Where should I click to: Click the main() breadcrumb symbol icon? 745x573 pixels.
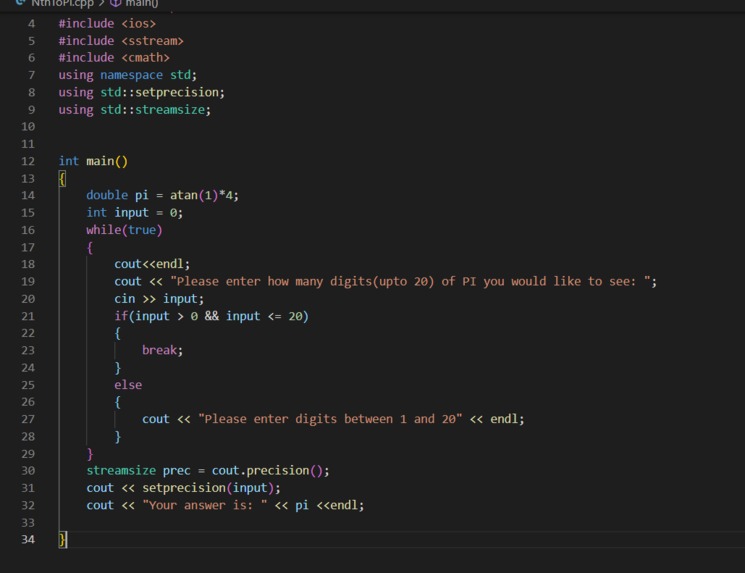pos(115,3)
